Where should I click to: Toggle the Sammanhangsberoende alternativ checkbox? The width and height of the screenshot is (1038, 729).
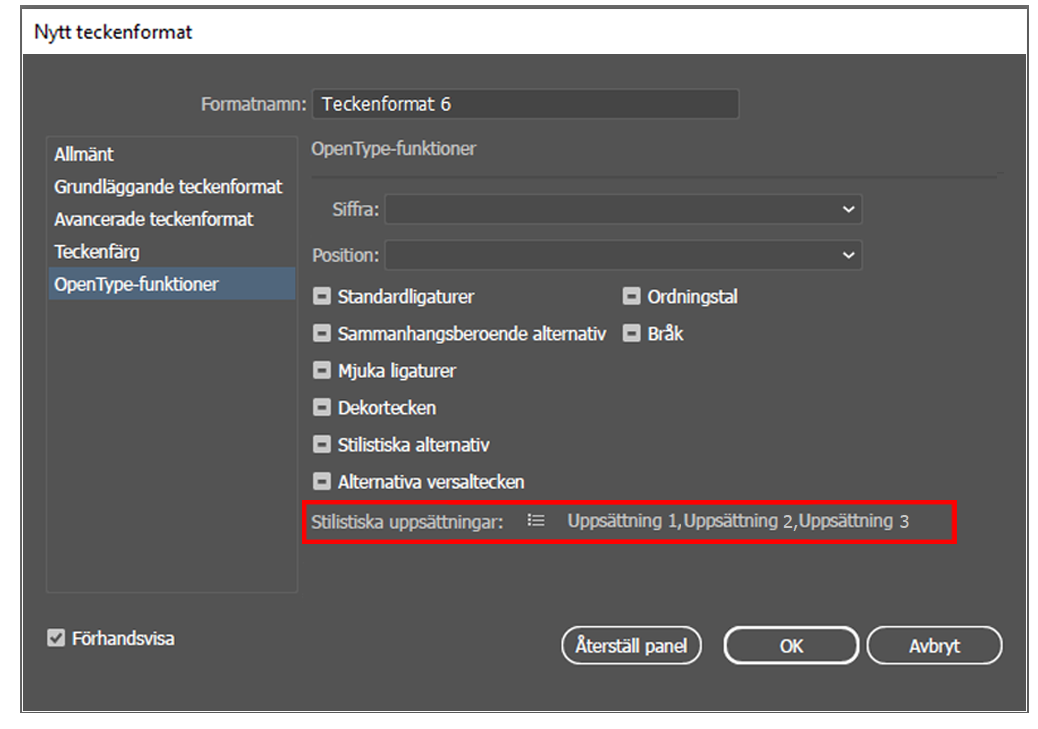[322, 333]
